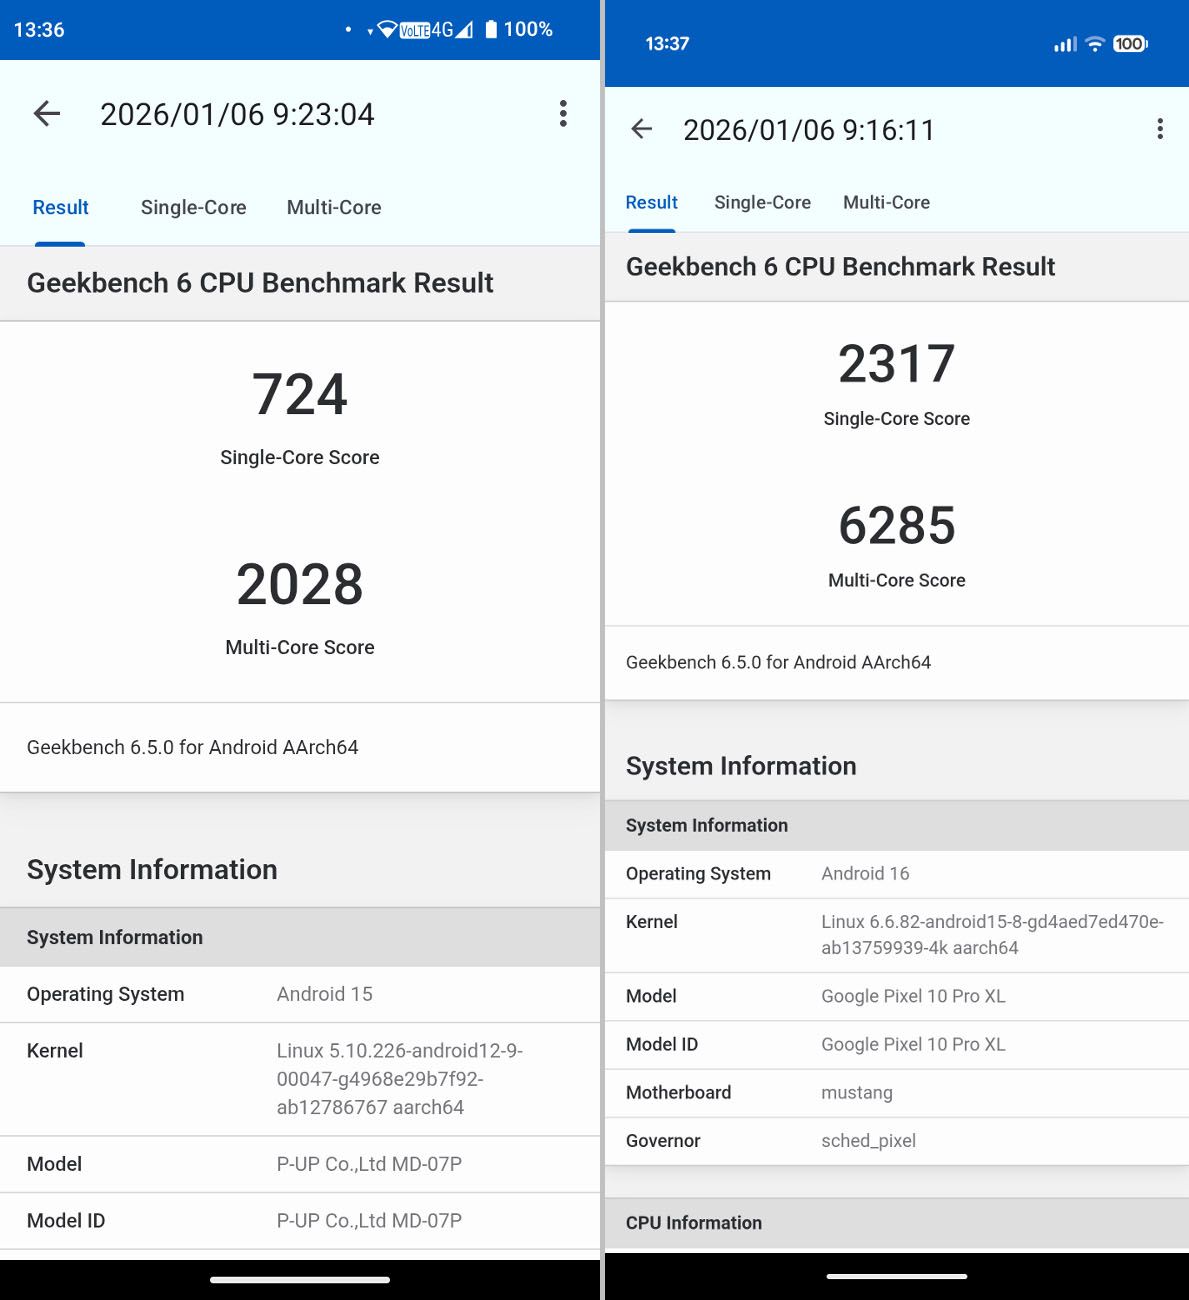Image resolution: width=1189 pixels, height=1300 pixels.
Task: Select the Result tab on the left screen
Action: [60, 207]
